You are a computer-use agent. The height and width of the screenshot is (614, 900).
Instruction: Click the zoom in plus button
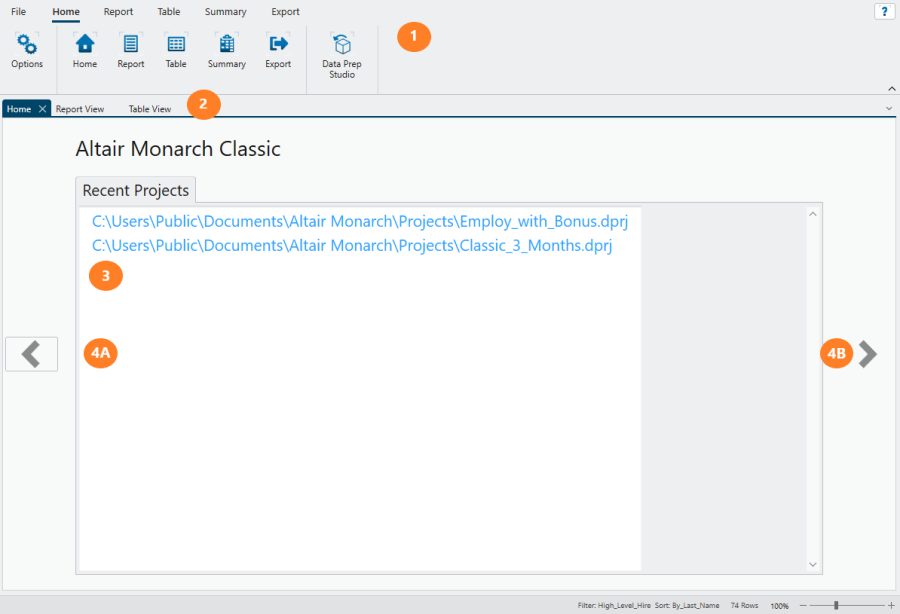[x=891, y=605]
